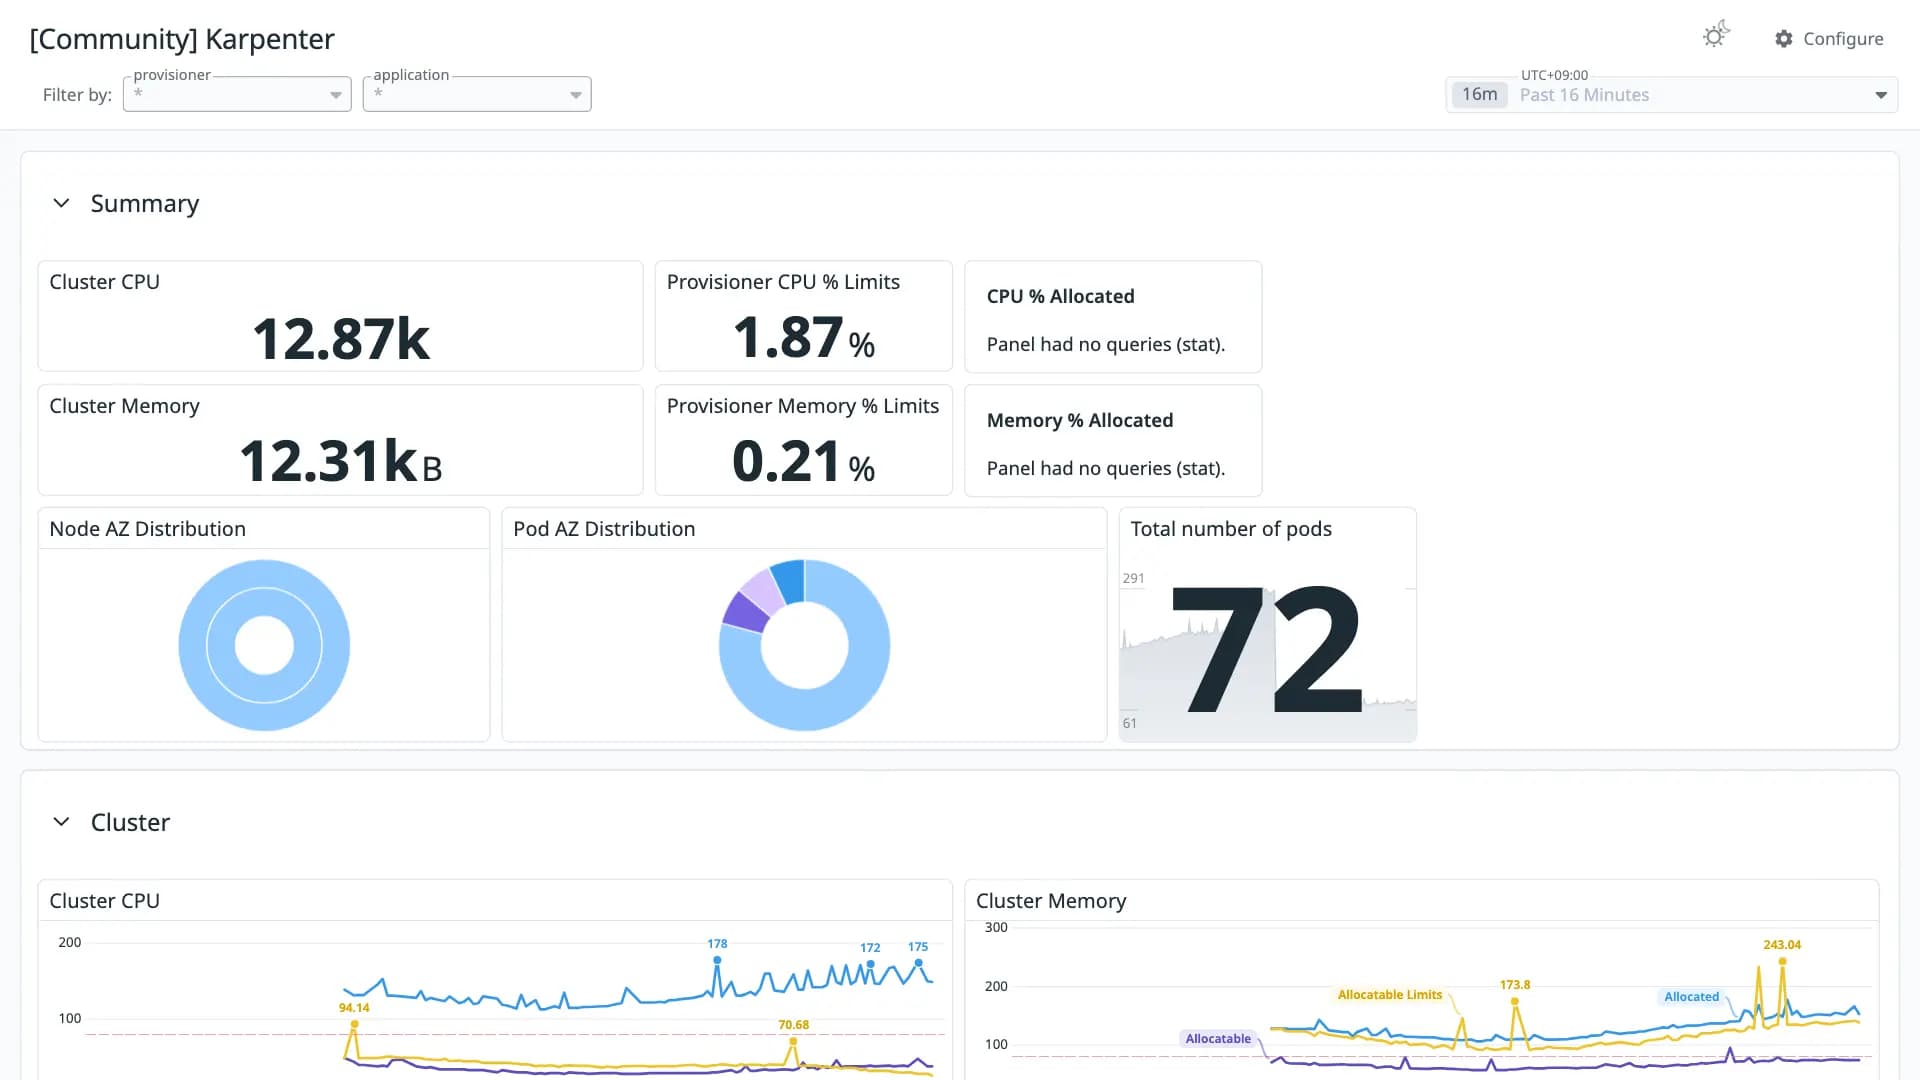Click the 12.87k Cluster CPU value
This screenshot has width=1920, height=1080.
pos(341,338)
